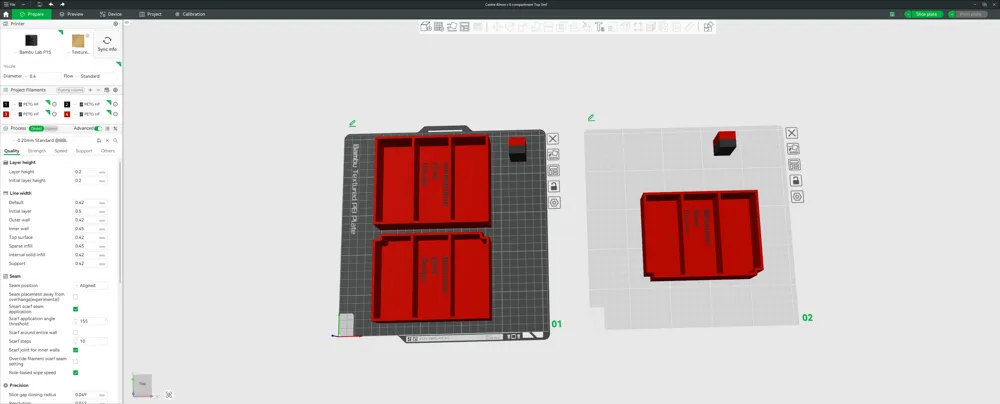Switch to the Calibration tab
The height and width of the screenshot is (404, 1000).
pyautogui.click(x=190, y=14)
